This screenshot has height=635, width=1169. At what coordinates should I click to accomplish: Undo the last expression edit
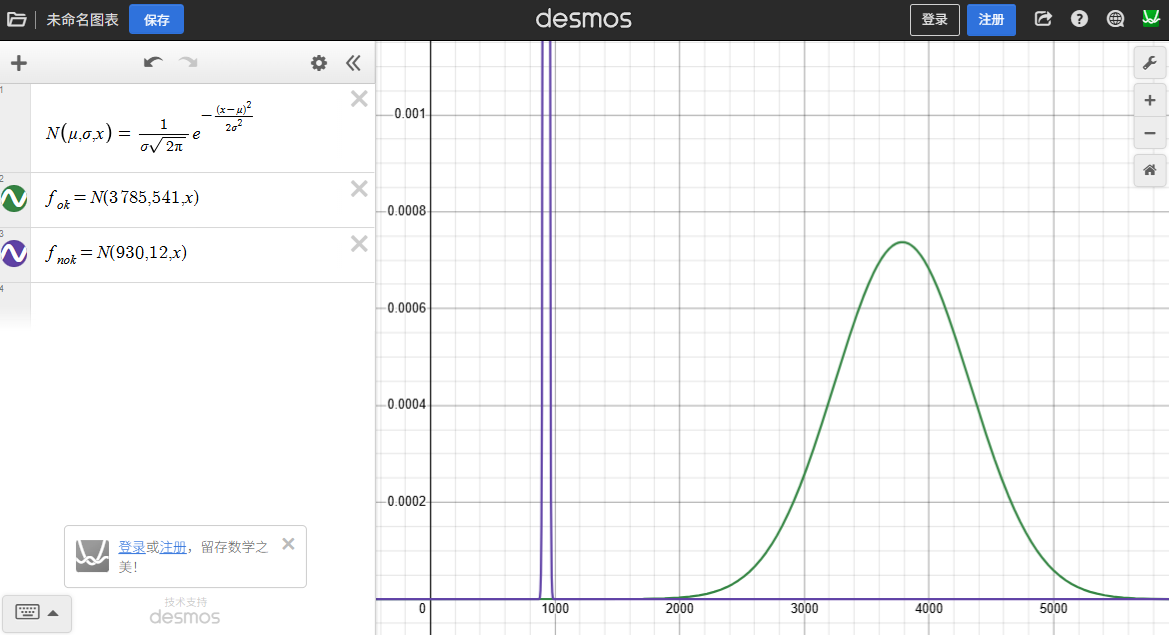point(153,63)
